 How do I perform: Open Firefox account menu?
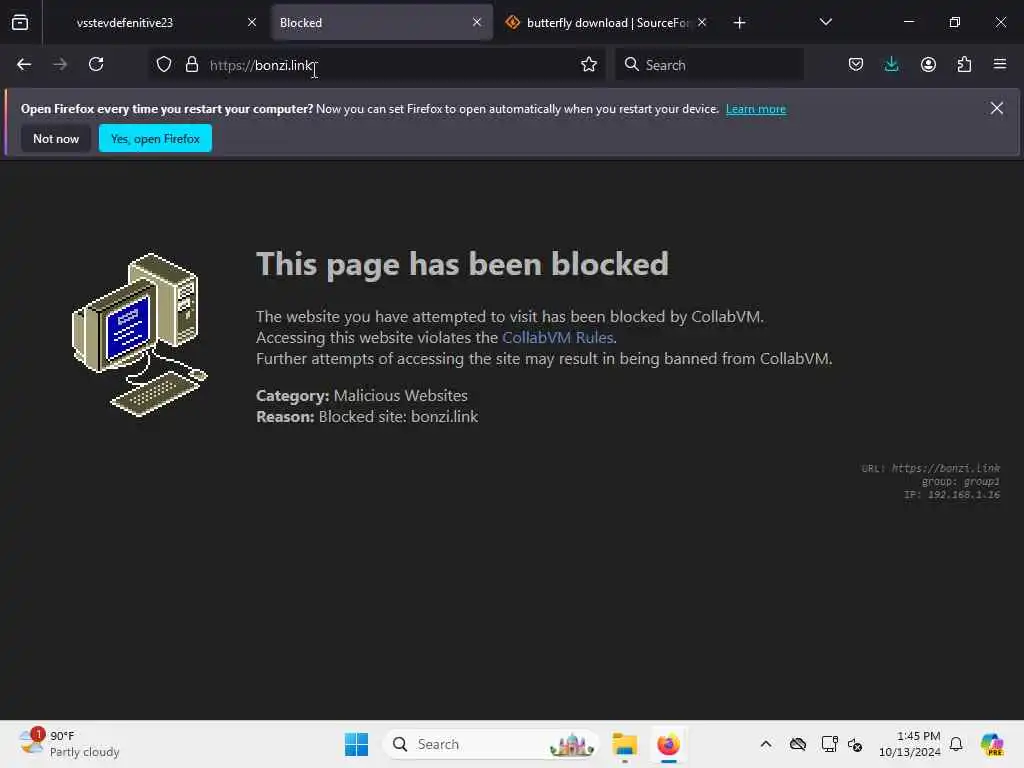928,65
